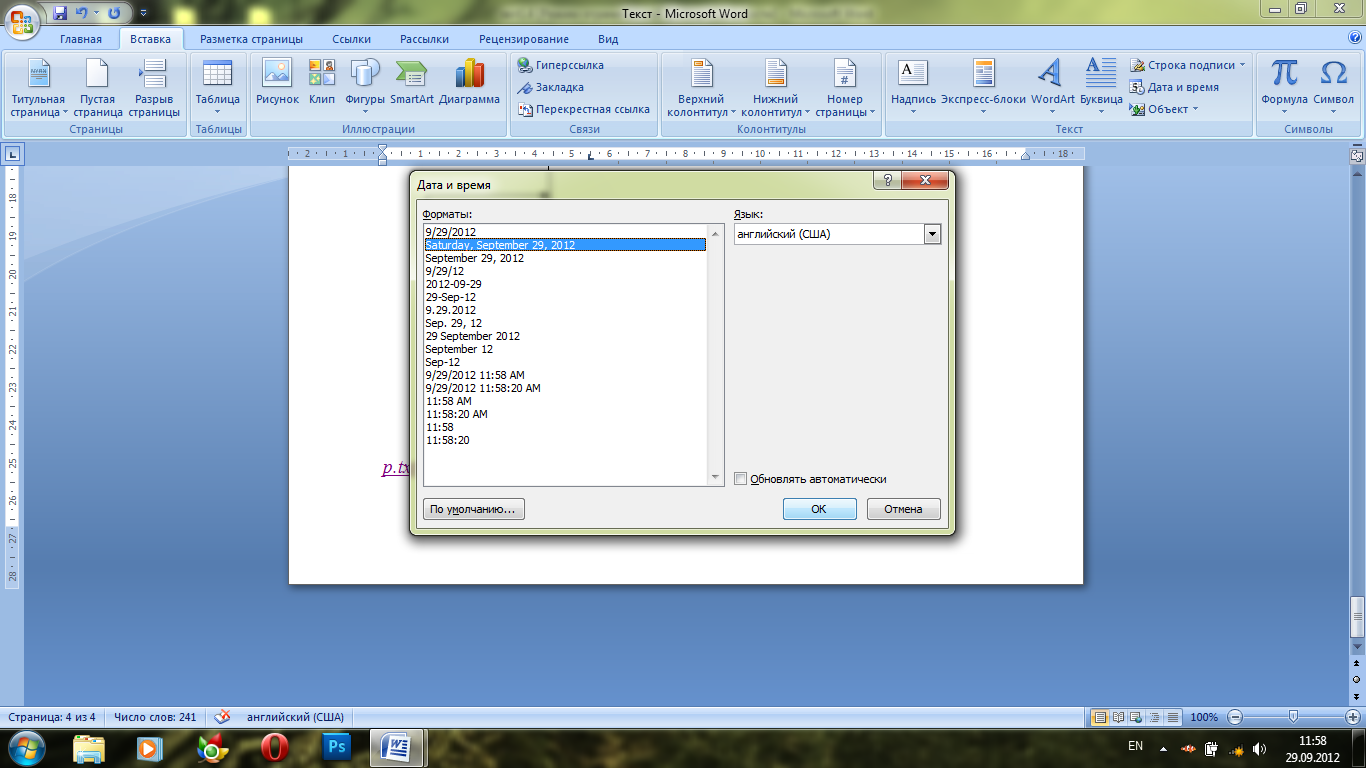This screenshot has width=1366, height=768.
Task: Insert a bookmark (Закладка)
Action: point(551,87)
